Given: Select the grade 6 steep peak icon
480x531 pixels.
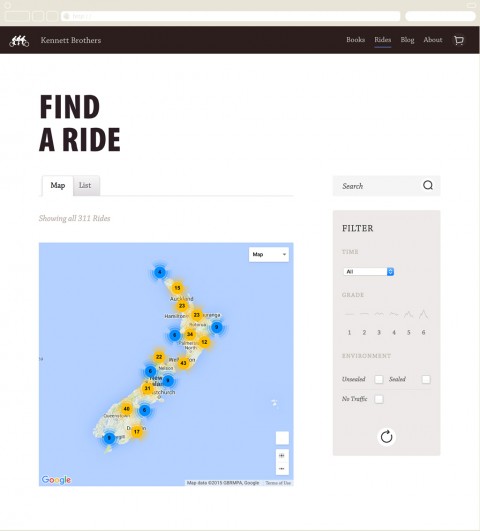Looking at the screenshot, I should [x=423, y=314].
